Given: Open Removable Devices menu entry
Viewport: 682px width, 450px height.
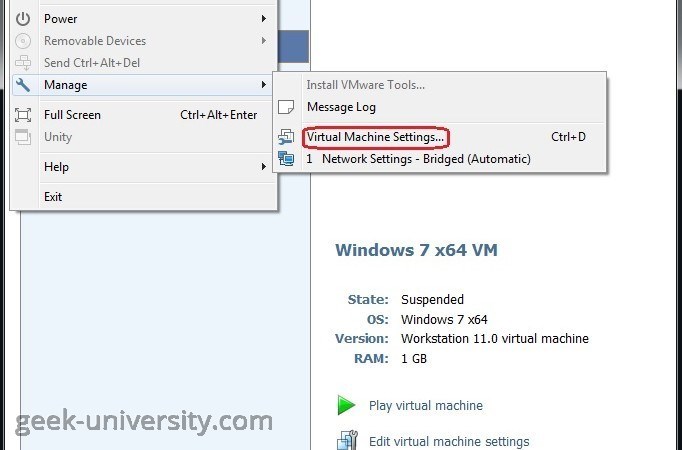Looking at the screenshot, I should coord(144,41).
